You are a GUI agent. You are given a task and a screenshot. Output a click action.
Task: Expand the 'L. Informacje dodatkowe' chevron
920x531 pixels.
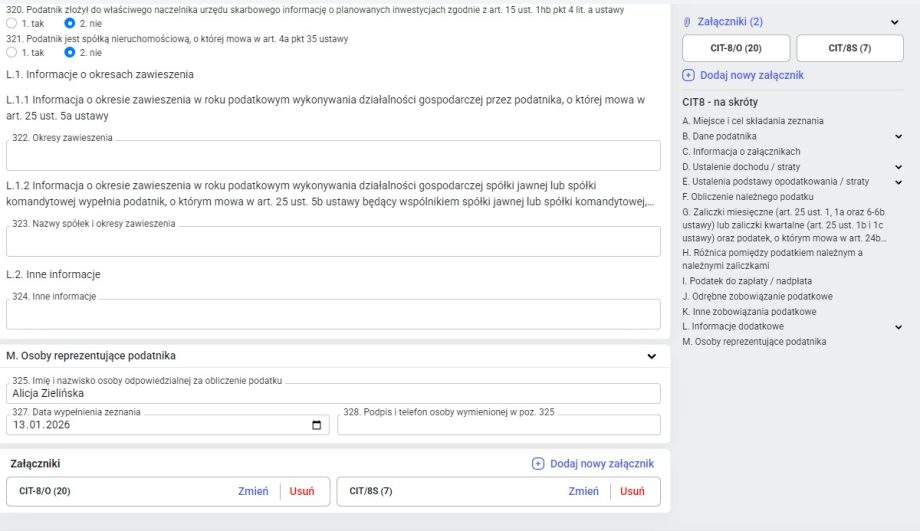898,327
